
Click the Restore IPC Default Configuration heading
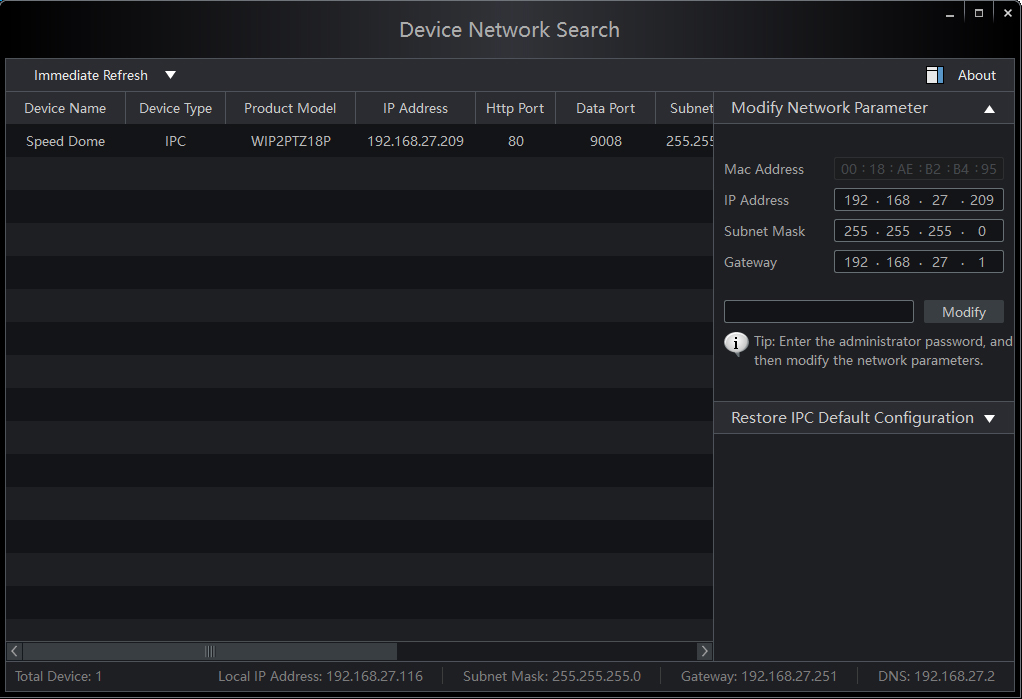coord(853,417)
